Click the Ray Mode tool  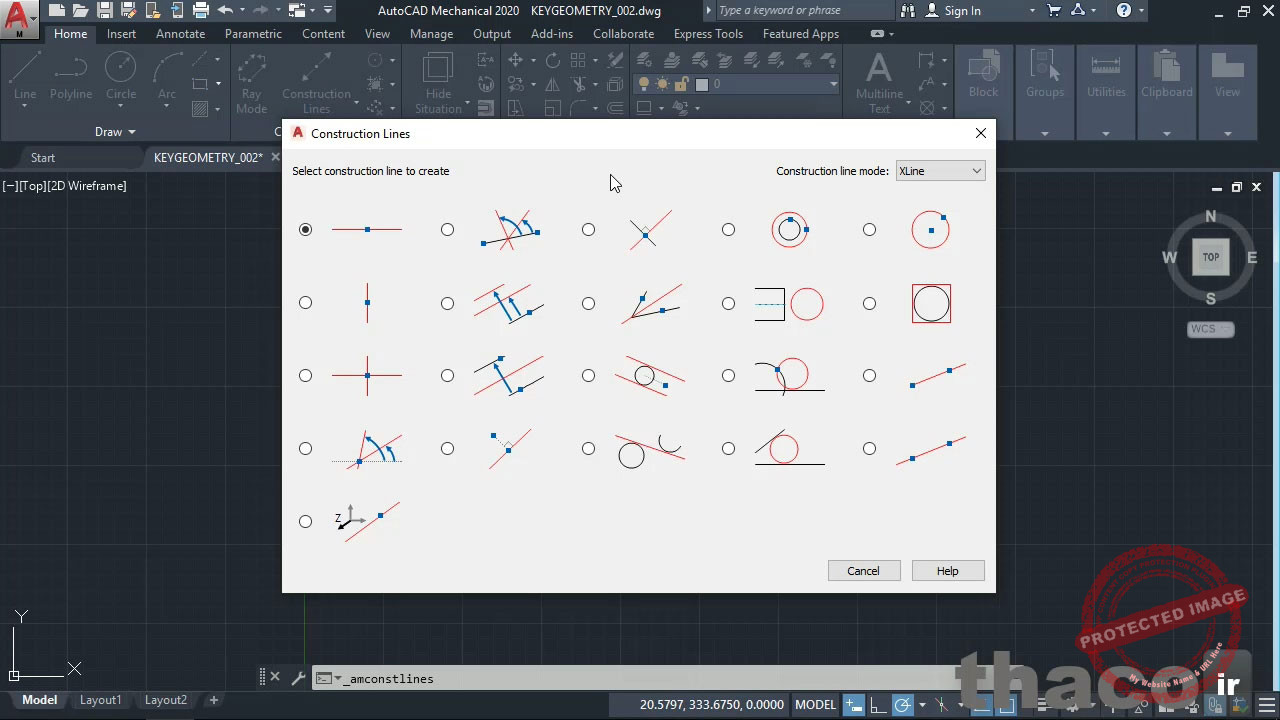(251, 84)
